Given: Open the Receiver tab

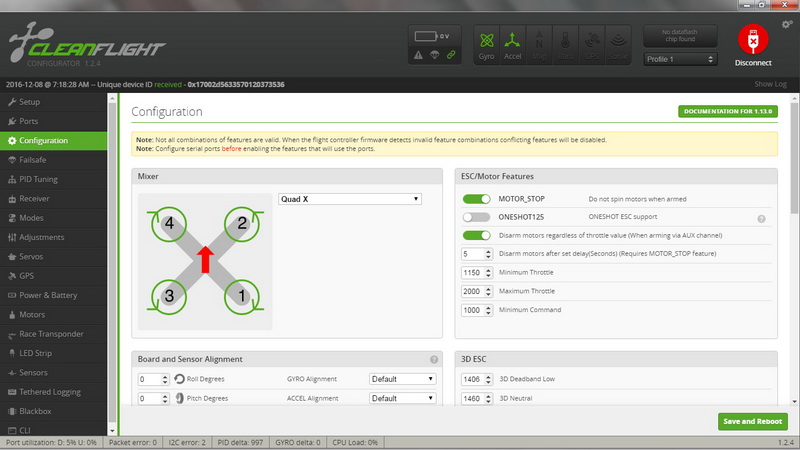Looking at the screenshot, I should (54, 198).
